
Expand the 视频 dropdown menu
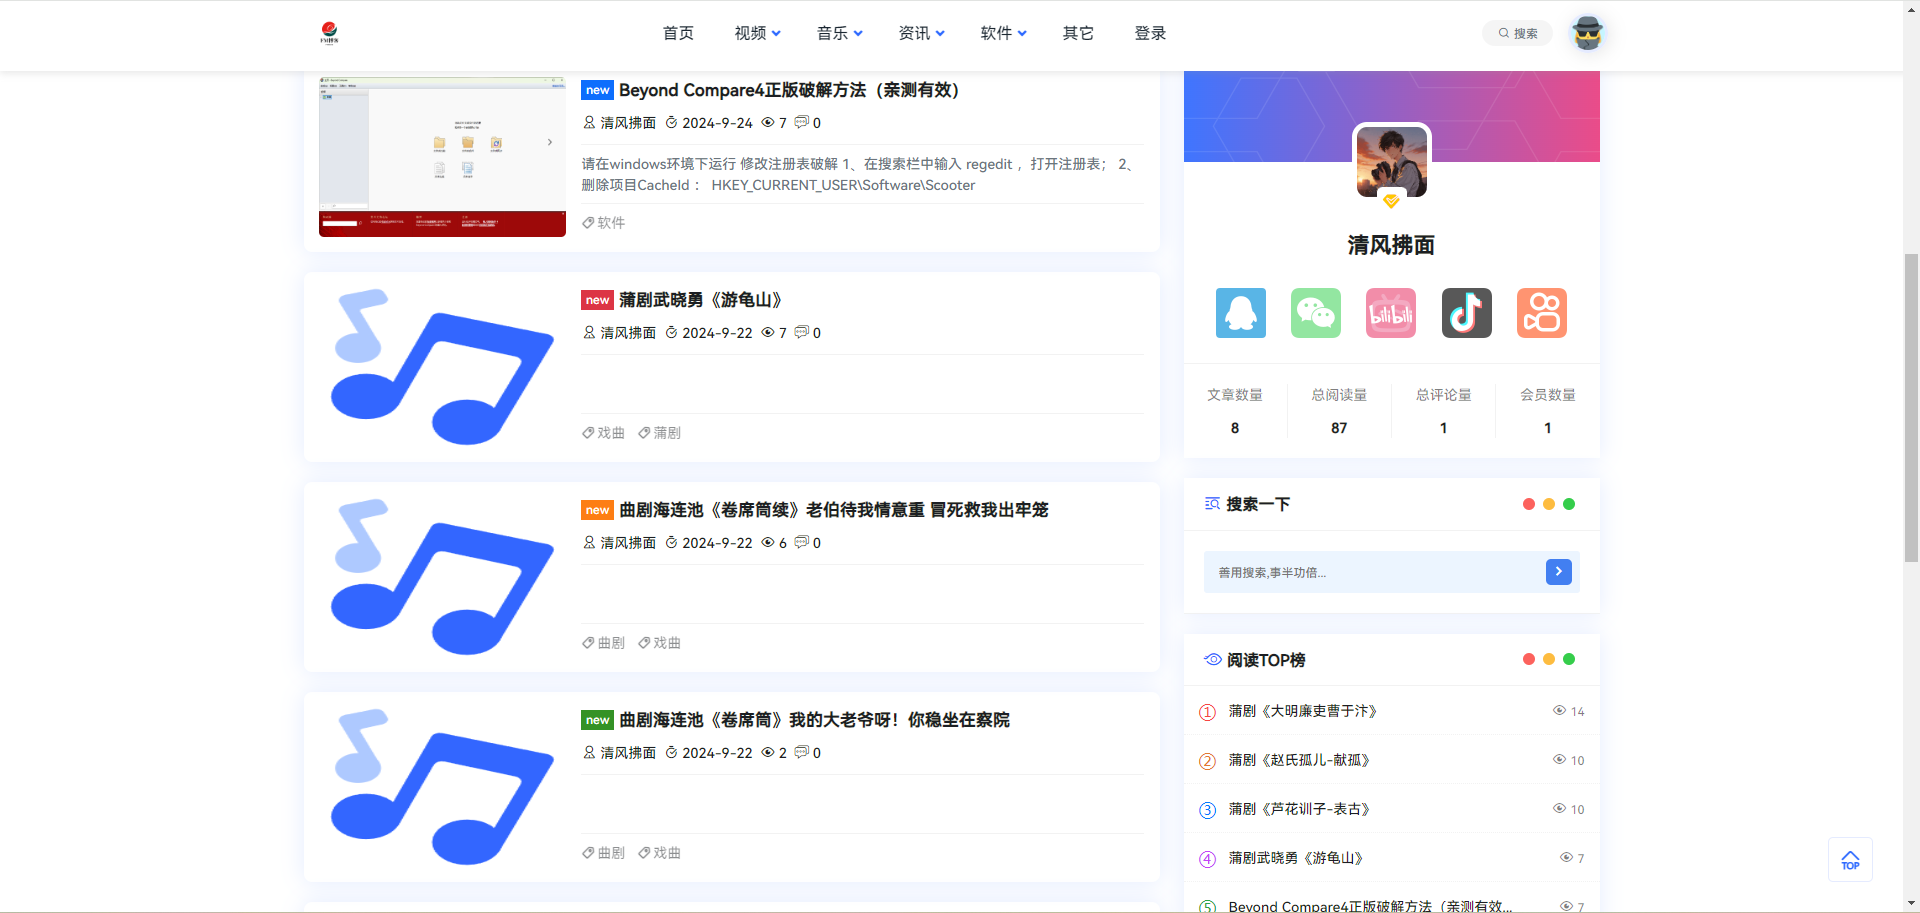tap(758, 33)
